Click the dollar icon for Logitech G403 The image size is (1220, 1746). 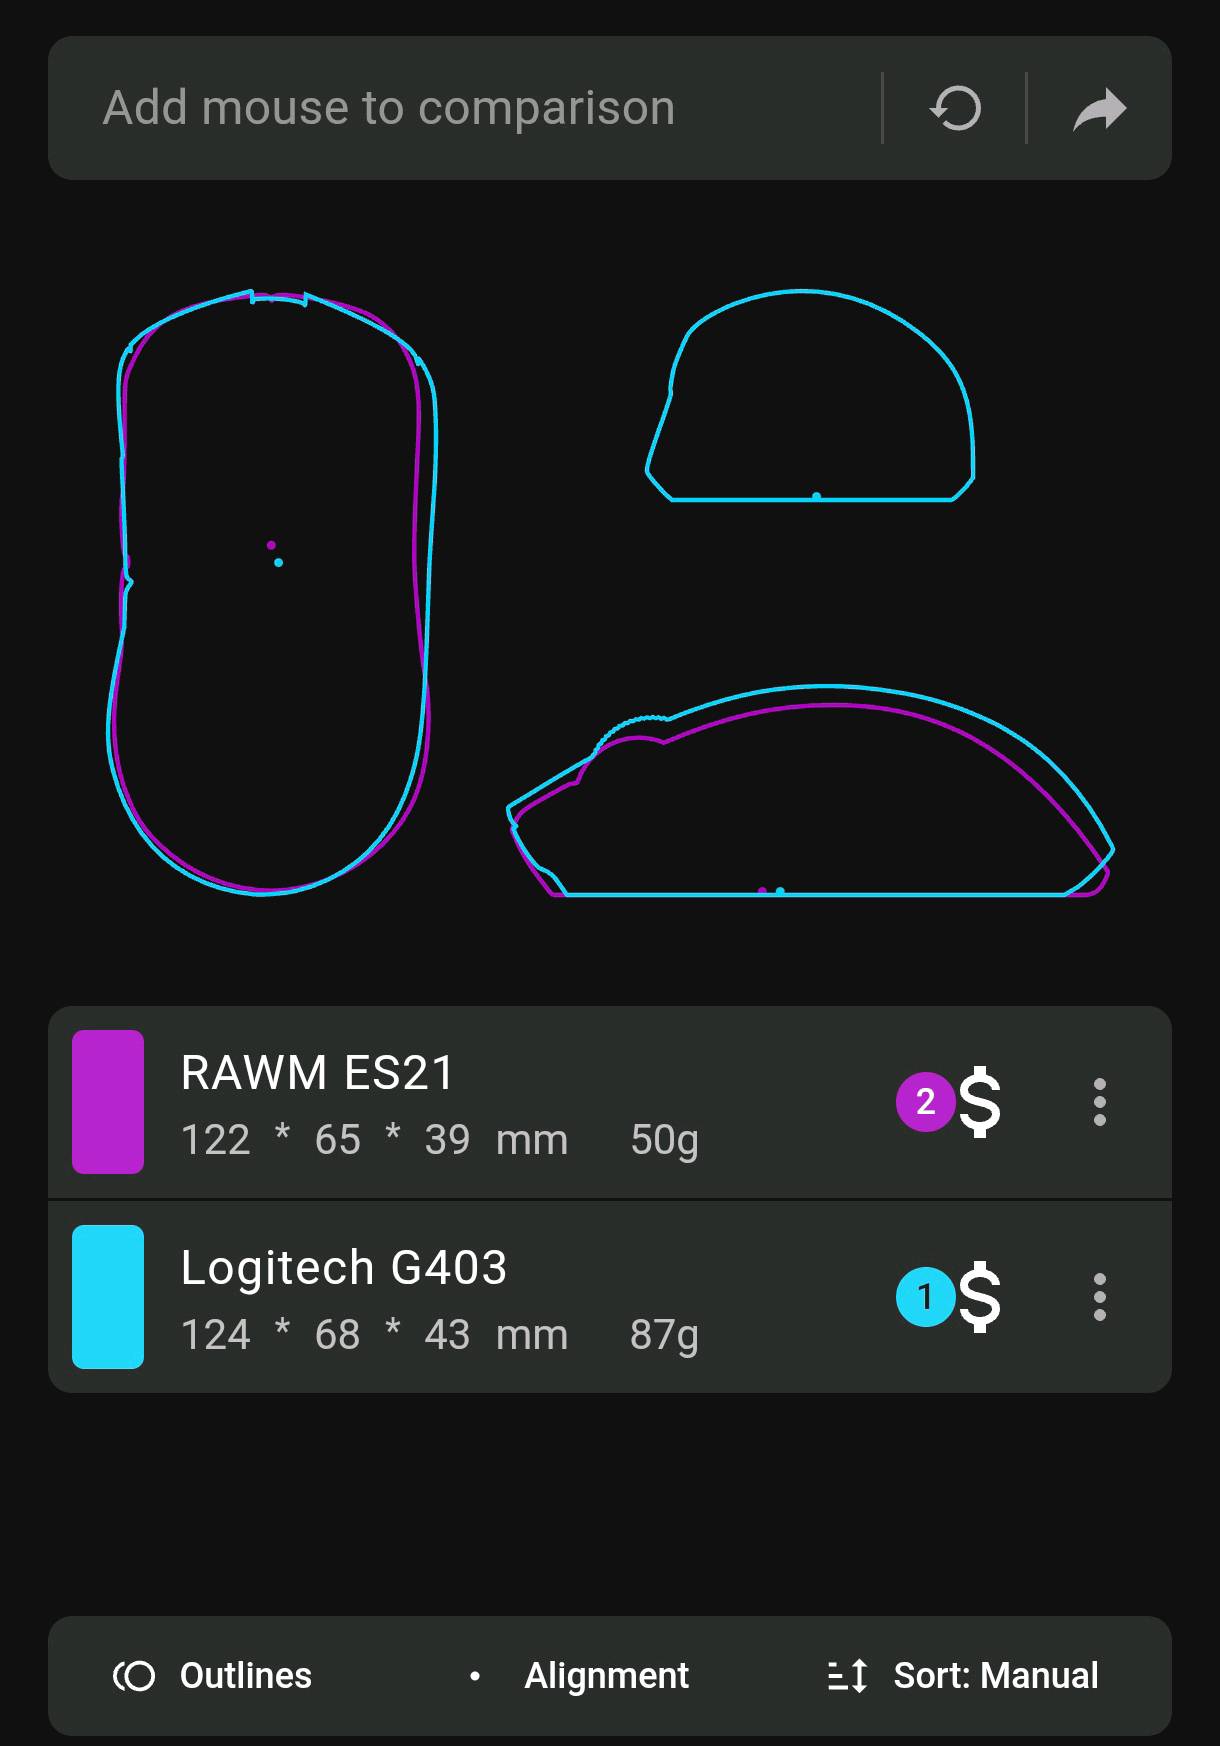pyautogui.click(x=980, y=1297)
